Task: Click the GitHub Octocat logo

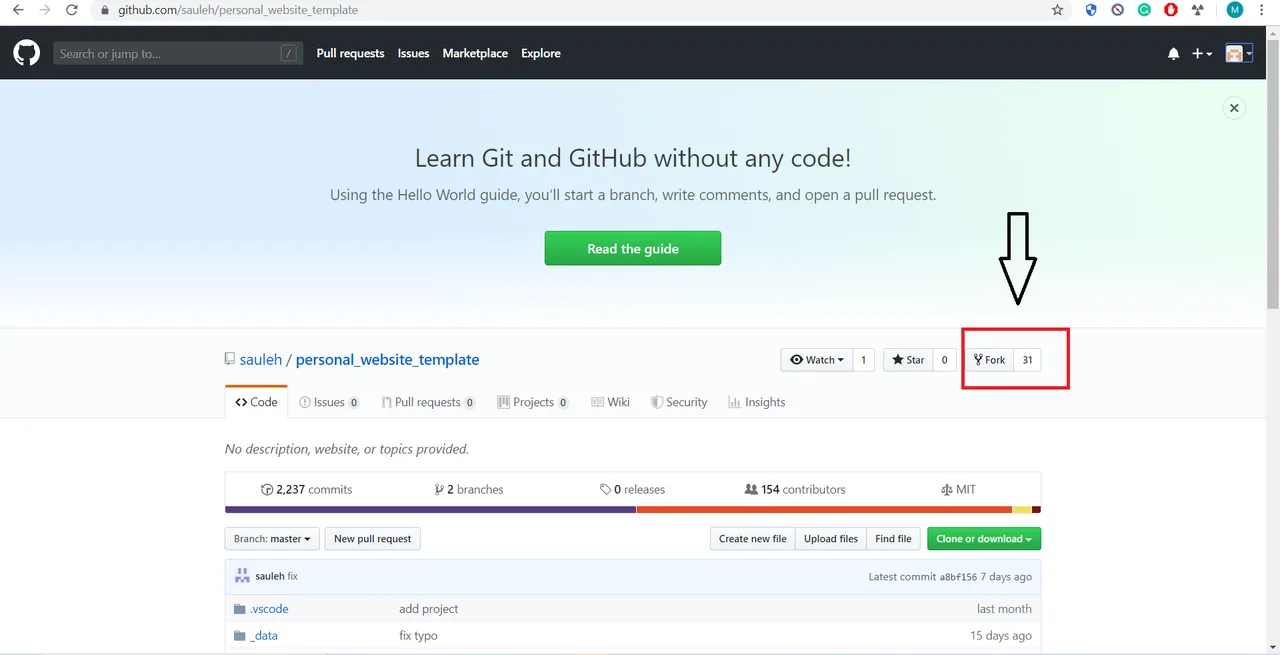Action: click(x=26, y=53)
